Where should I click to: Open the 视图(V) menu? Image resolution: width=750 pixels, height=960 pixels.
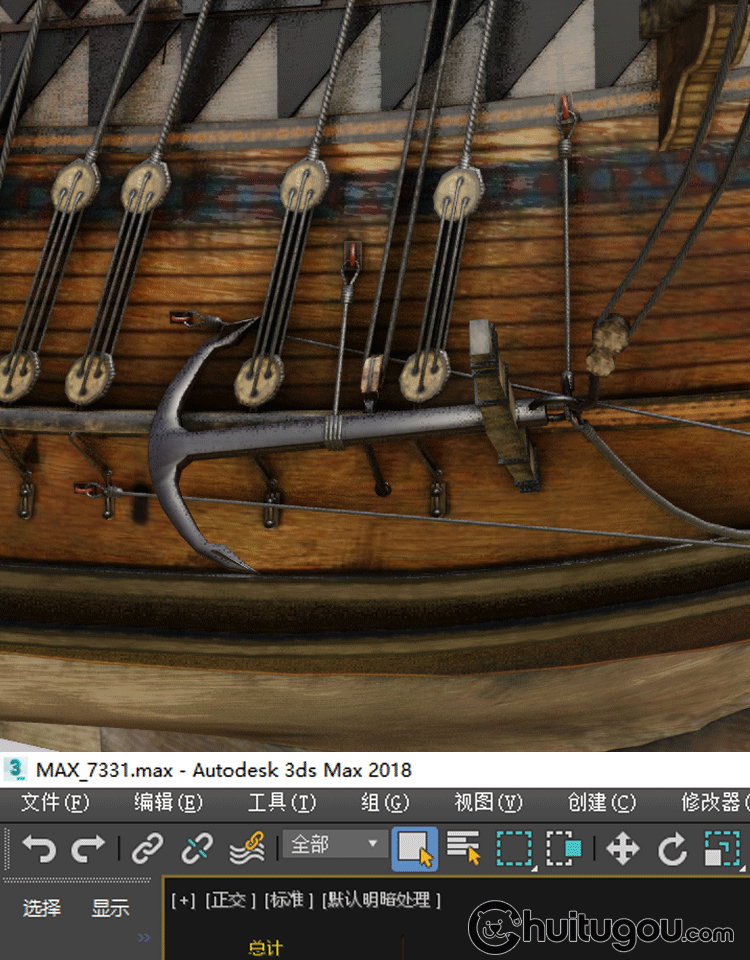pos(488,802)
